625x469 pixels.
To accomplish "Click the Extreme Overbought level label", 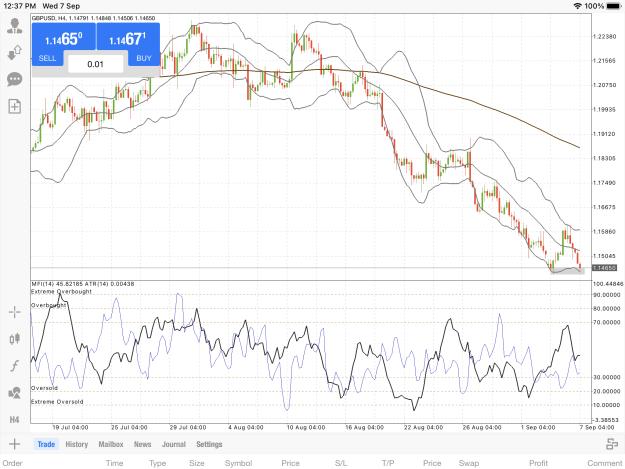I will tap(61, 292).
